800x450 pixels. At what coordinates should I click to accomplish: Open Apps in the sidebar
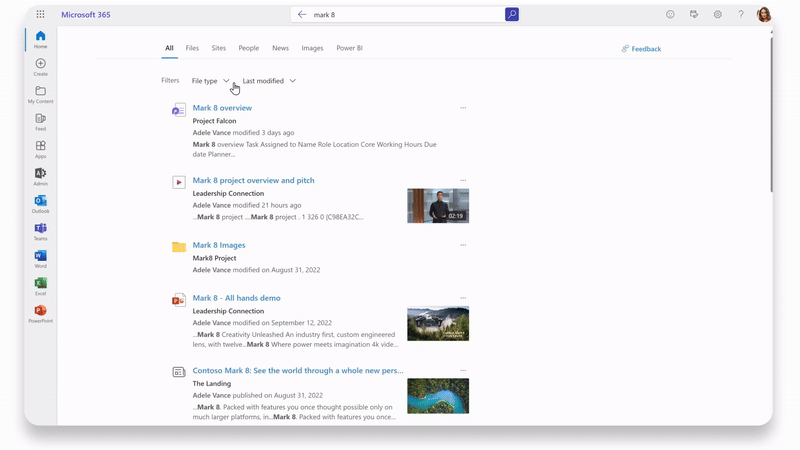point(40,149)
